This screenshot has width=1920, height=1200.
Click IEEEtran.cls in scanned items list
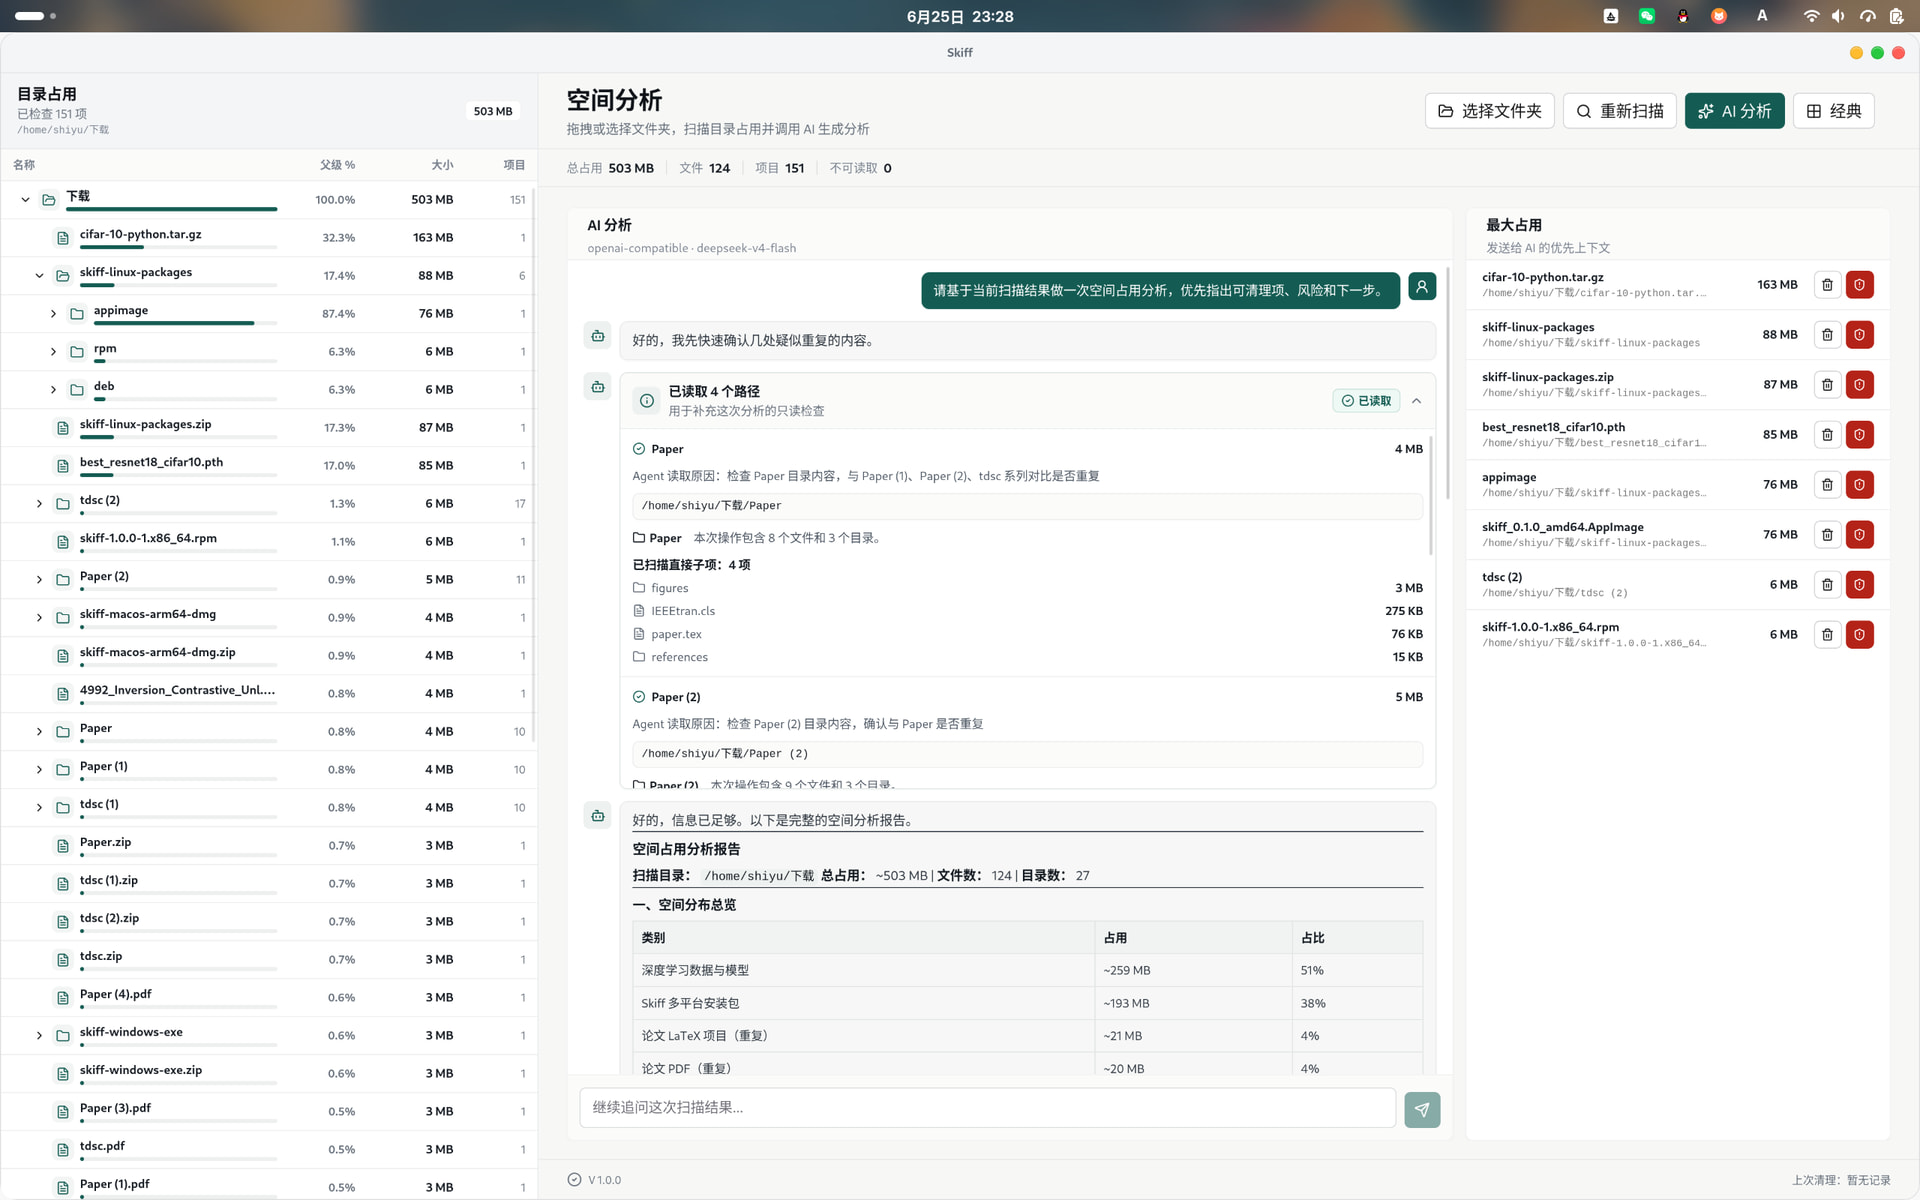1027,611
